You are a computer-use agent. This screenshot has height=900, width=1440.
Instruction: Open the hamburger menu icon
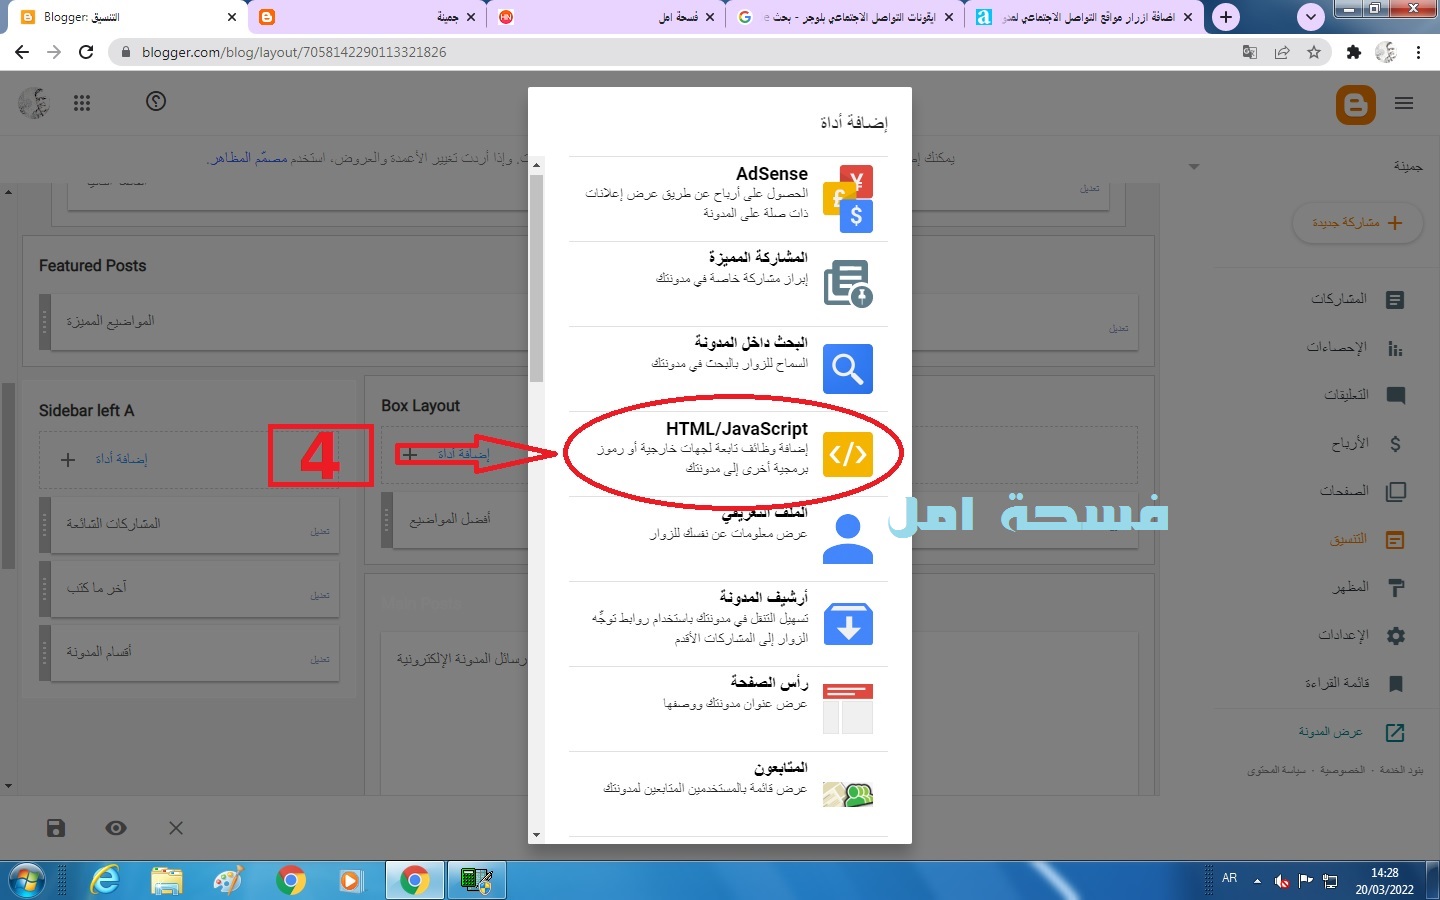[x=1404, y=103]
